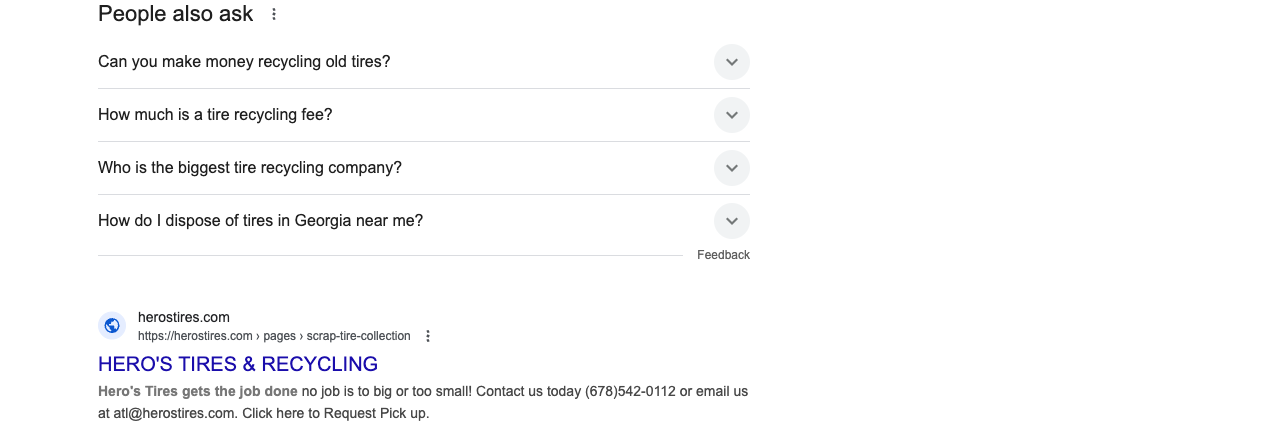Click the People also ask heading

pos(176,14)
